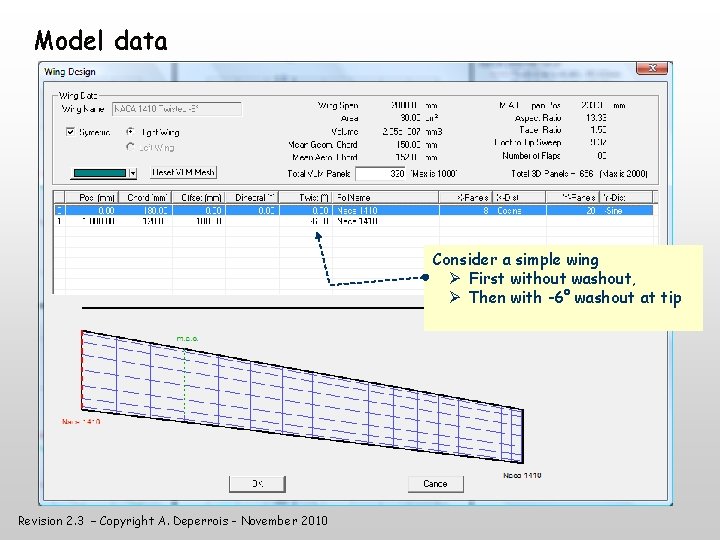Screen dimensions: 720x540
Task: Click the FoilName column header
Action: 385,197
